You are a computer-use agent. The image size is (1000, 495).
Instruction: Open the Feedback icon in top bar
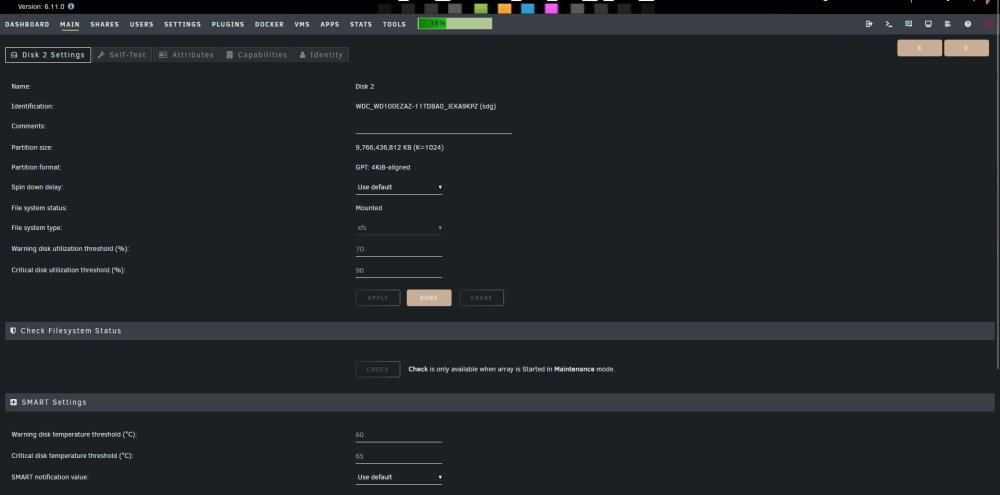[x=908, y=24]
